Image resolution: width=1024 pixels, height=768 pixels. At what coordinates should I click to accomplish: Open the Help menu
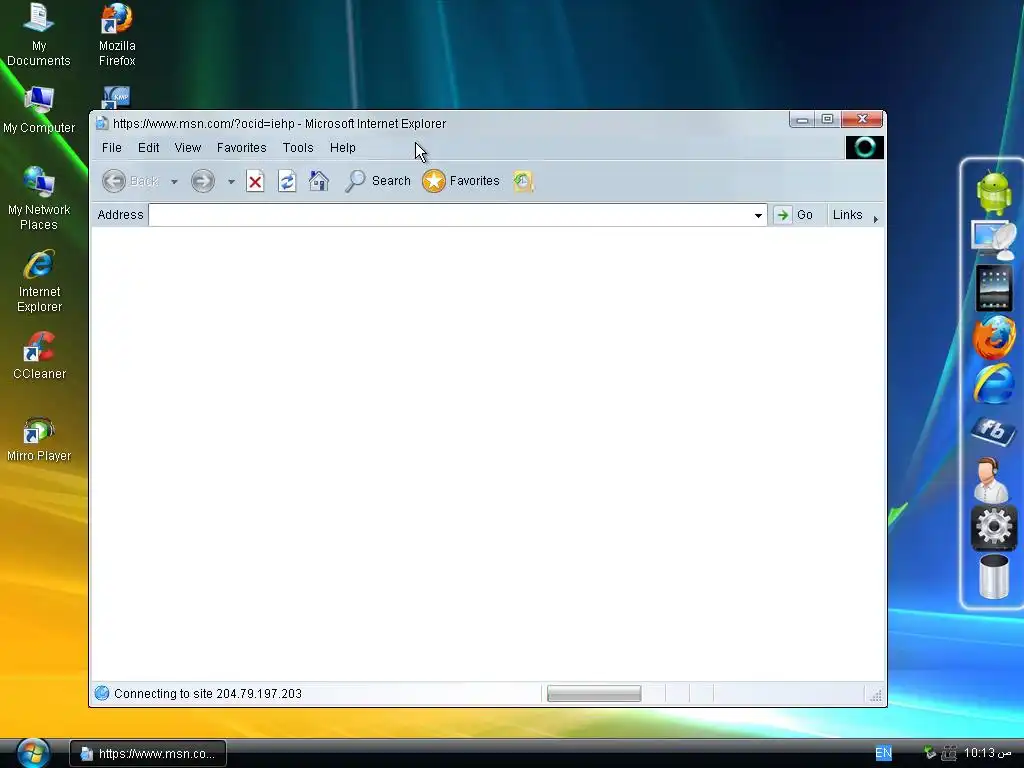tap(342, 148)
